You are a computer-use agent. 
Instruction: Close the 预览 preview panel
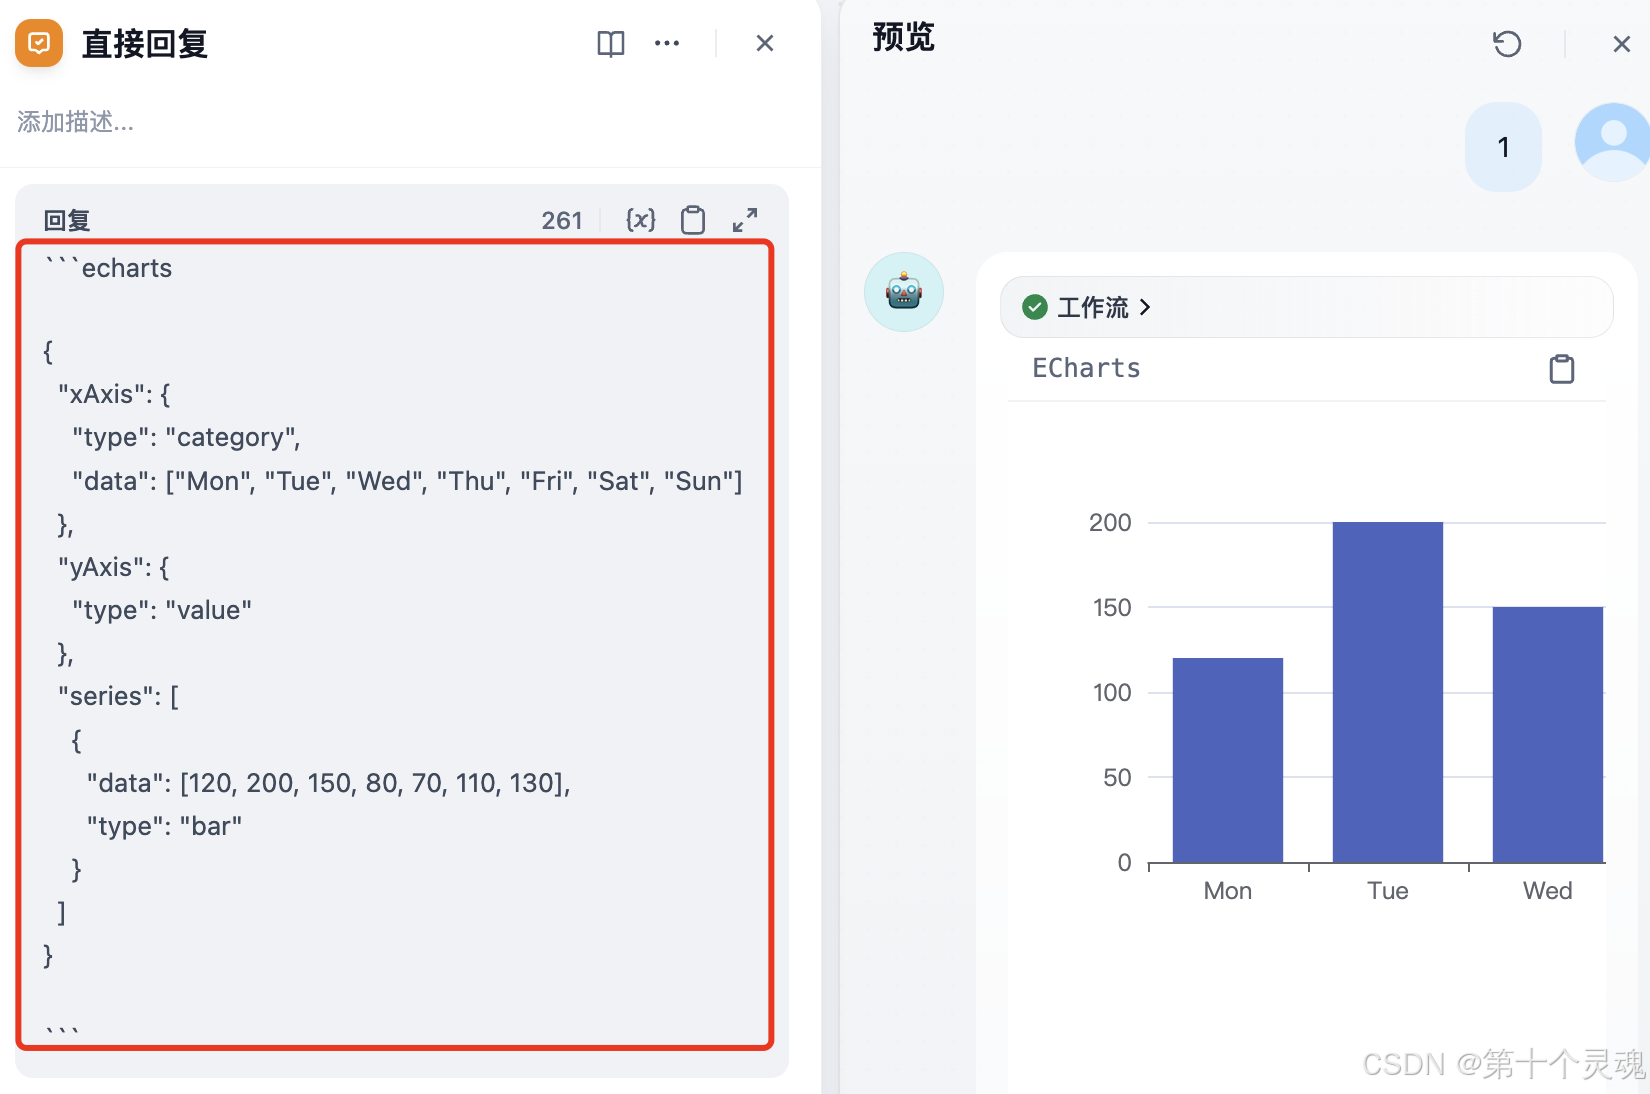pos(1622,44)
